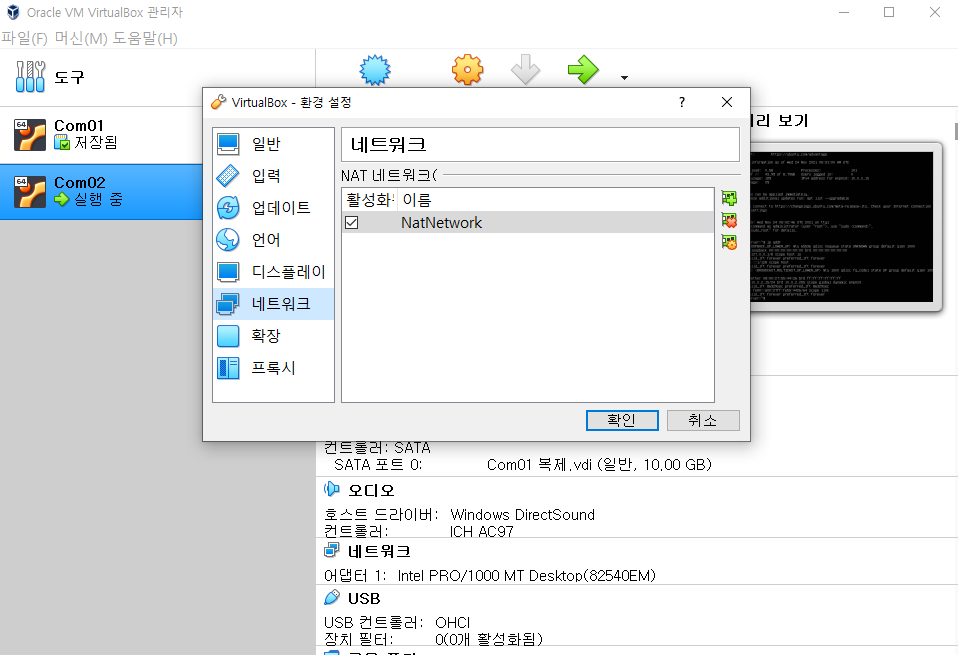
Task: Click the audio speaker icon
Action: 332,489
